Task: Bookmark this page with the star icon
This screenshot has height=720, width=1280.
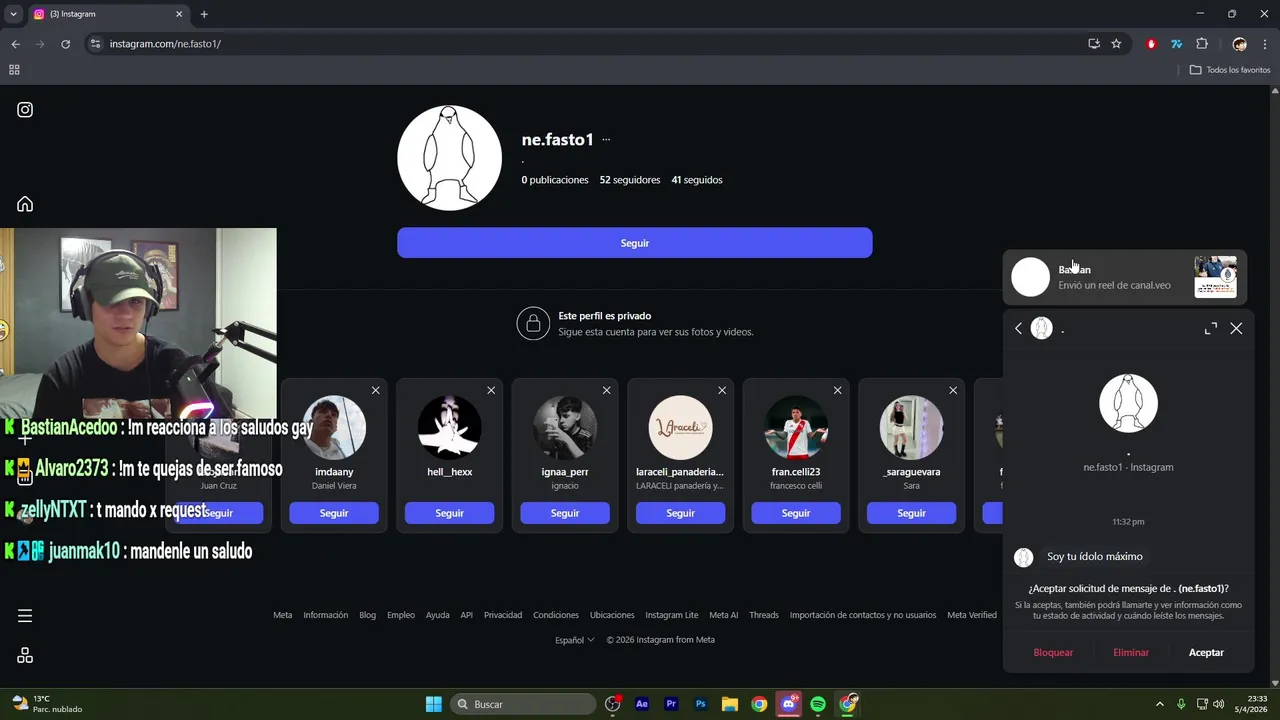Action: tap(1116, 44)
